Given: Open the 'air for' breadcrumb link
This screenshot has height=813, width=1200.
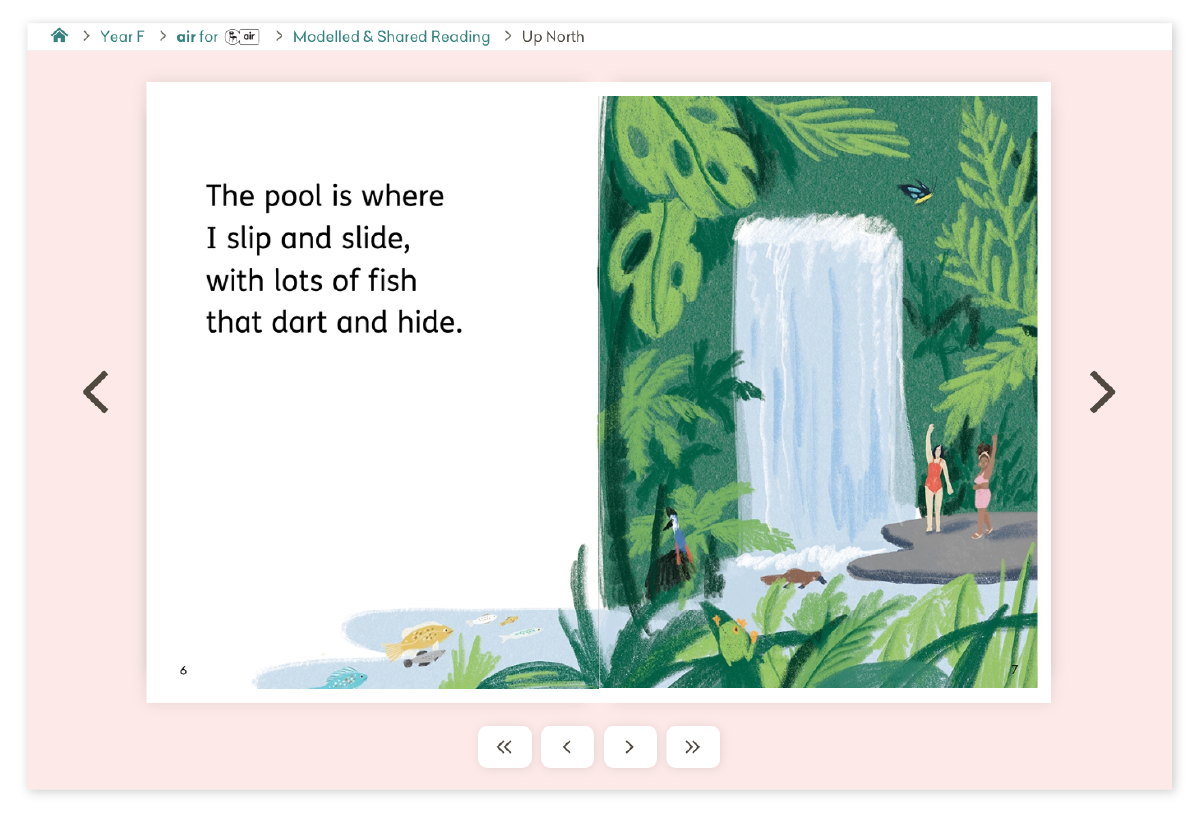Looking at the screenshot, I should pos(197,37).
